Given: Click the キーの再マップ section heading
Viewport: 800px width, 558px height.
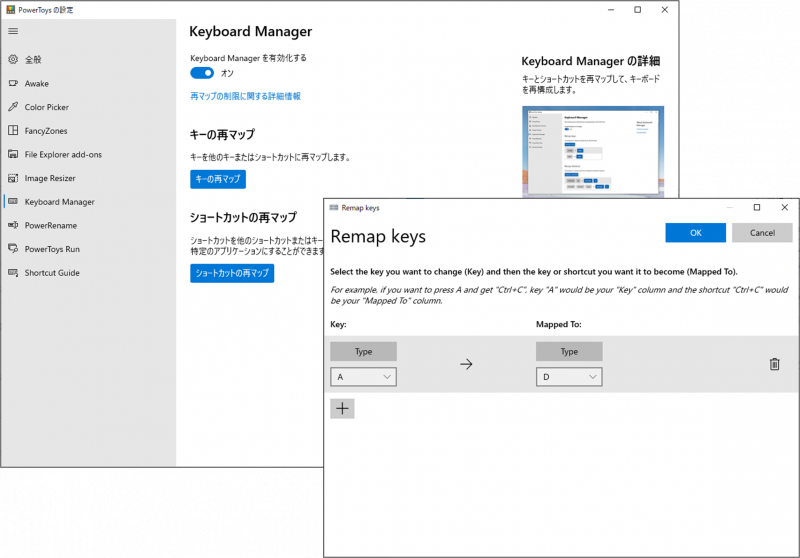Looking at the screenshot, I should click(222, 135).
